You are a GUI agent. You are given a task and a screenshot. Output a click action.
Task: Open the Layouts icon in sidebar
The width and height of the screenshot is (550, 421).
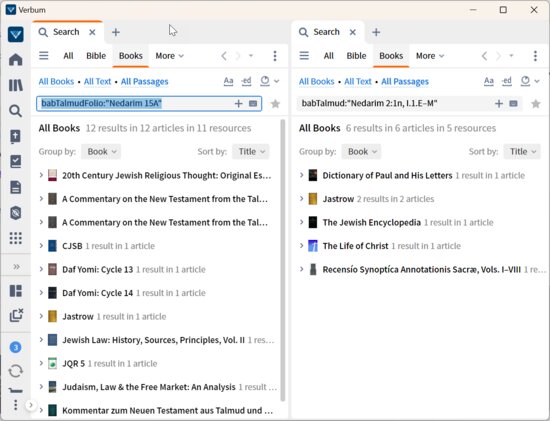tap(16, 291)
